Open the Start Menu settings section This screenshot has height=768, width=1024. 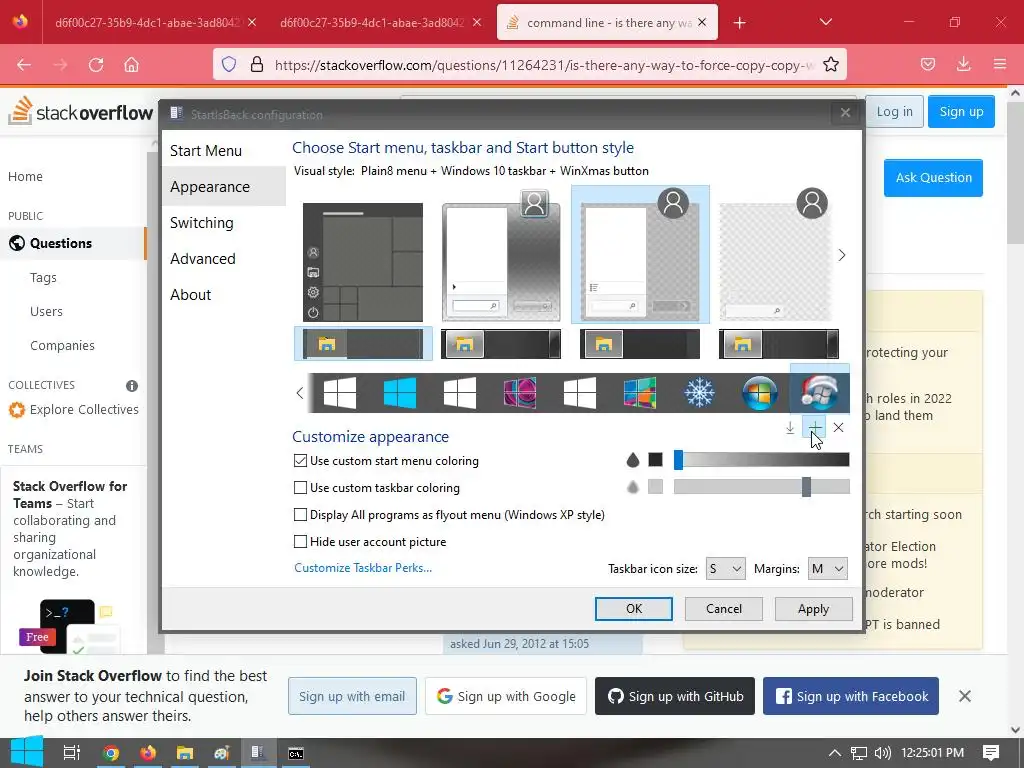[206, 150]
